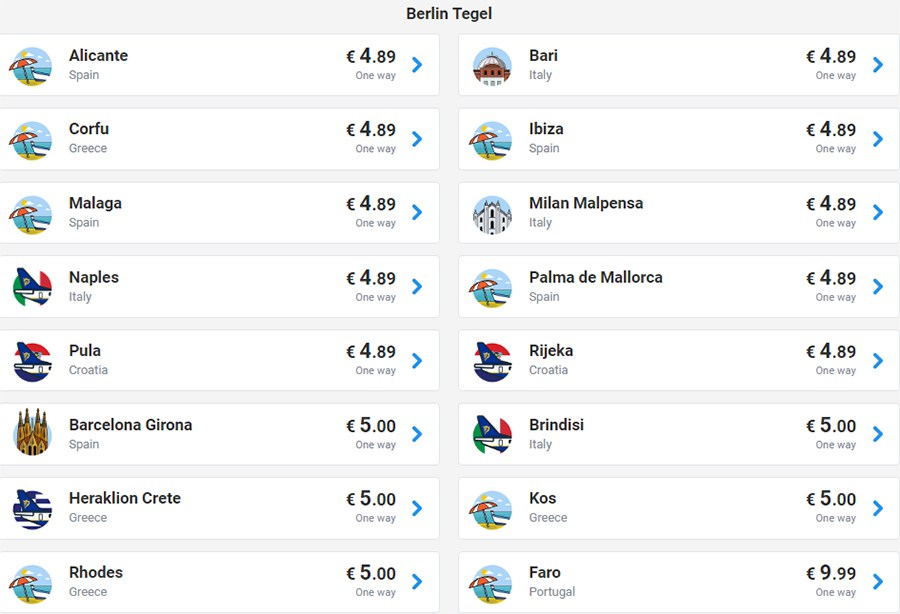The image size is (900, 614).
Task: Choose the €5.00 fare to Barcelona Girona
Action: pyautogui.click(x=371, y=425)
